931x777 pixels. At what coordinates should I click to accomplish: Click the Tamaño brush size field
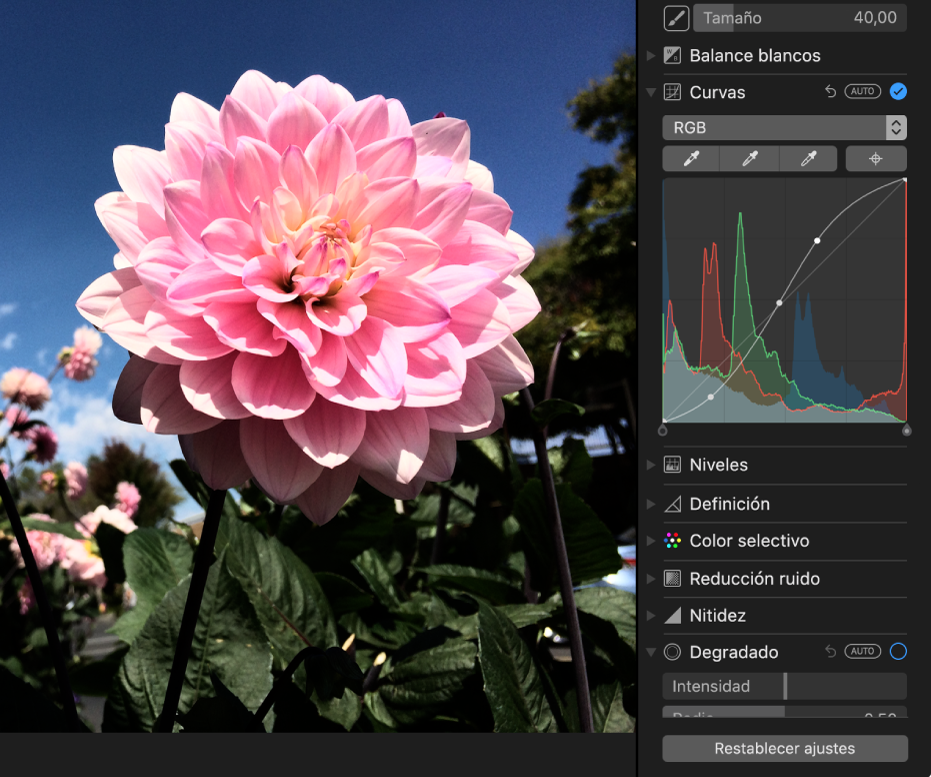[800, 18]
